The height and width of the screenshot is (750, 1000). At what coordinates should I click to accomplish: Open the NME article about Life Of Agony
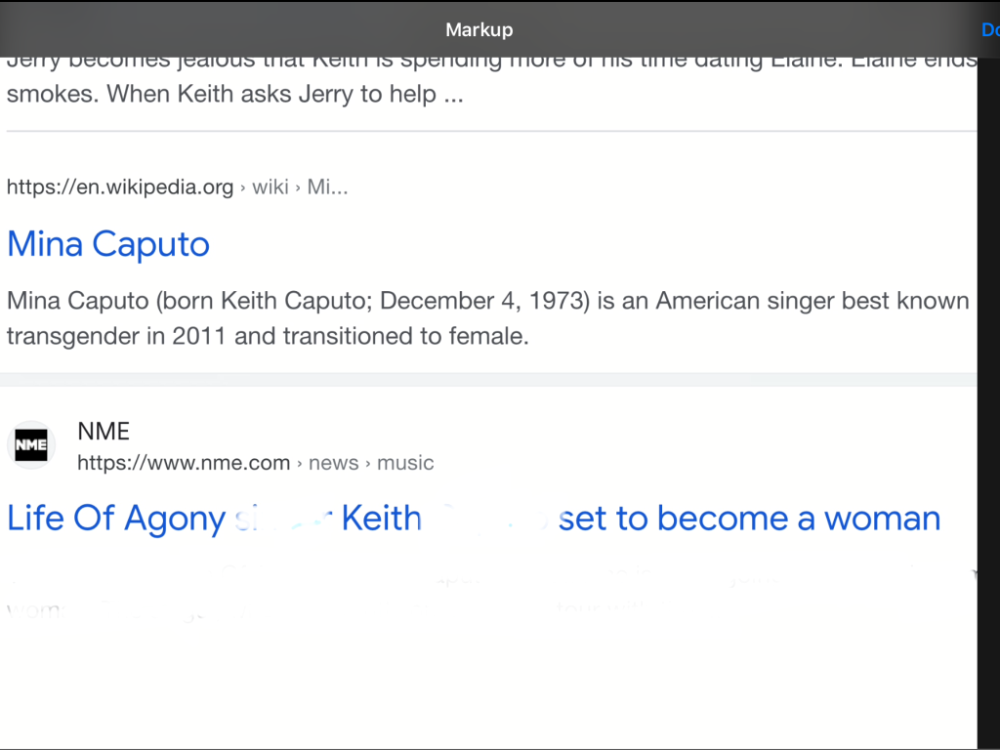click(473, 518)
